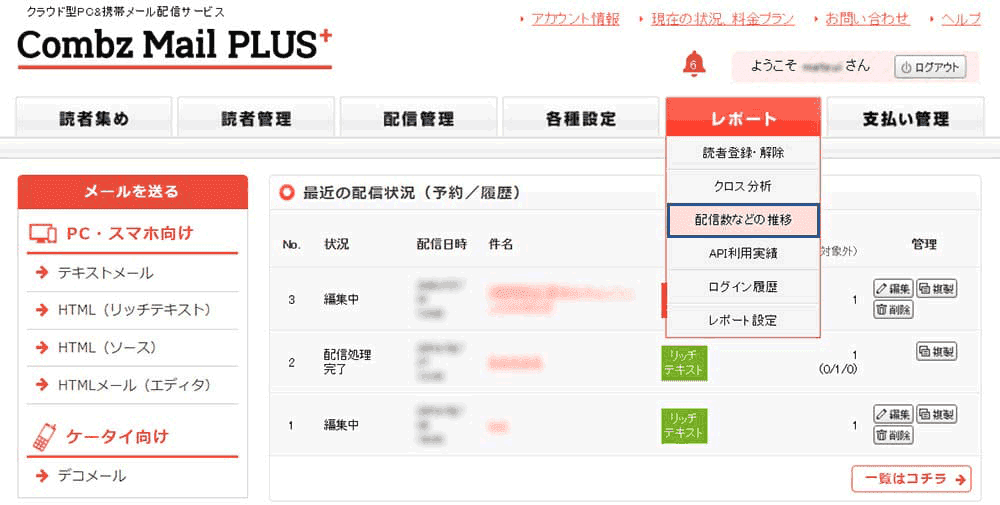Choose クロス分析 from the report menu
1000x505 pixels.
coord(743,186)
